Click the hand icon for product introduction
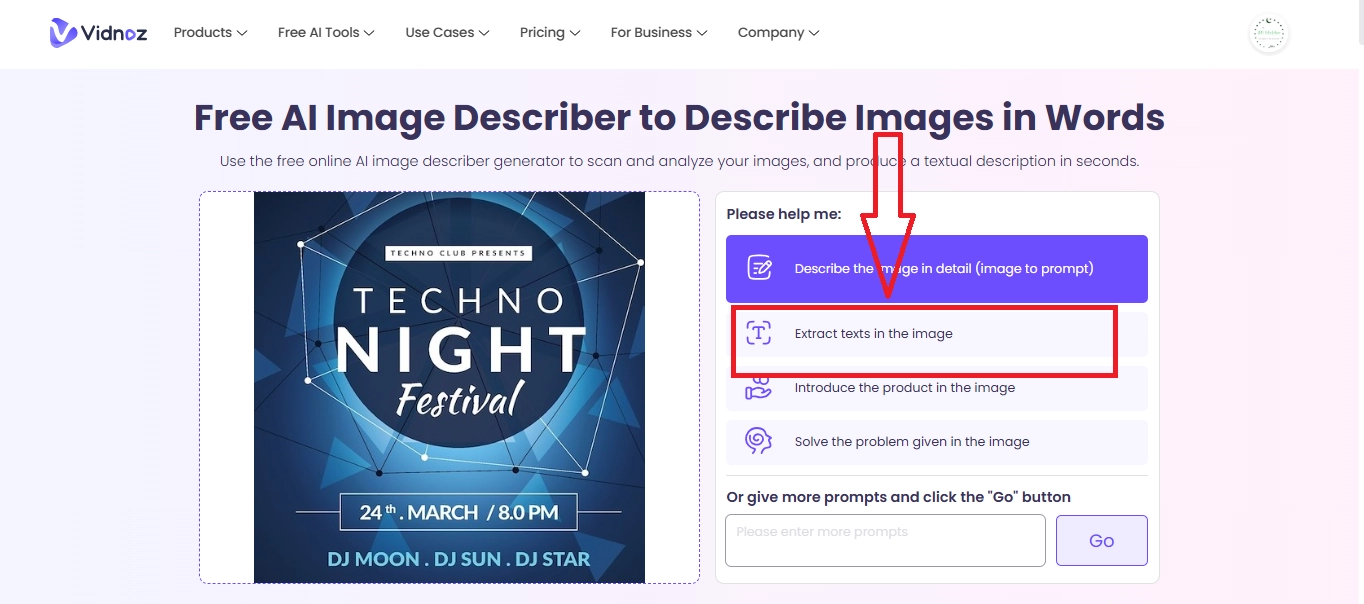This screenshot has height=604, width=1364. (759, 389)
